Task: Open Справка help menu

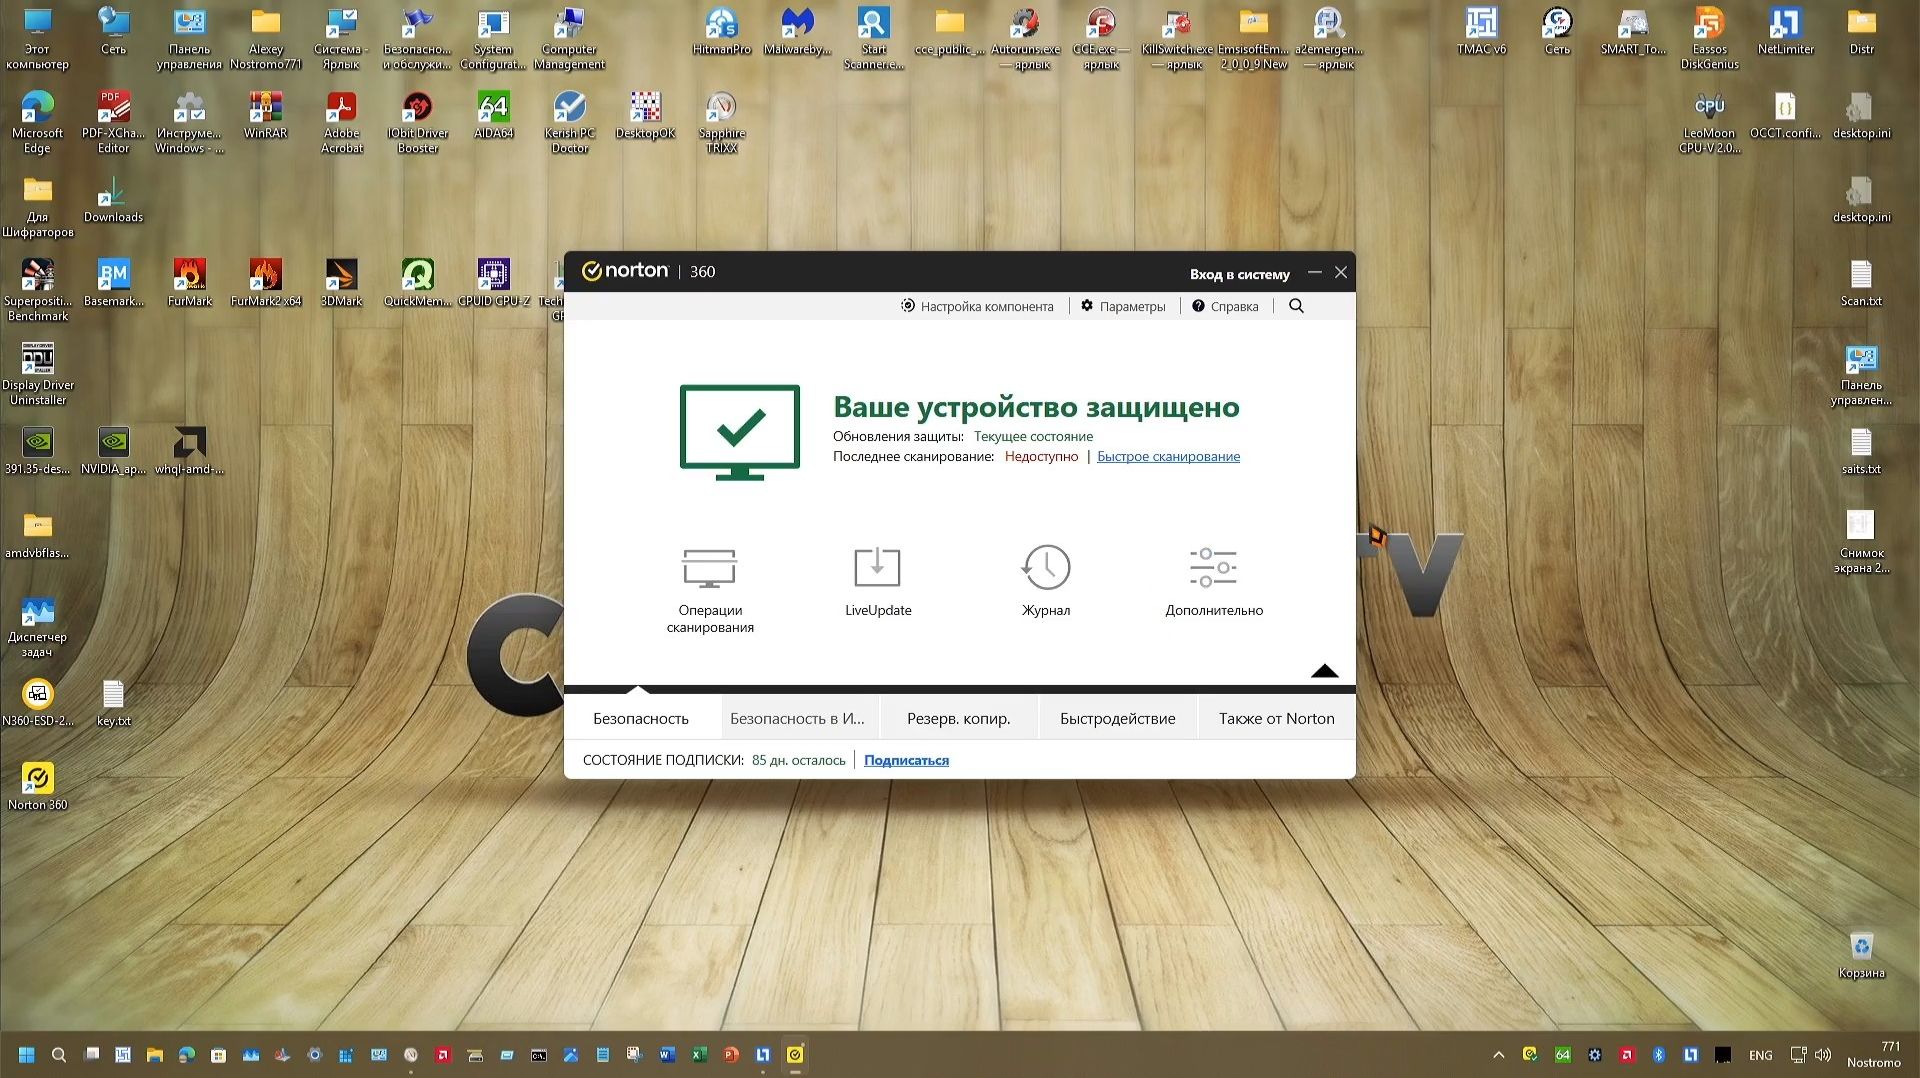Action: point(1225,306)
